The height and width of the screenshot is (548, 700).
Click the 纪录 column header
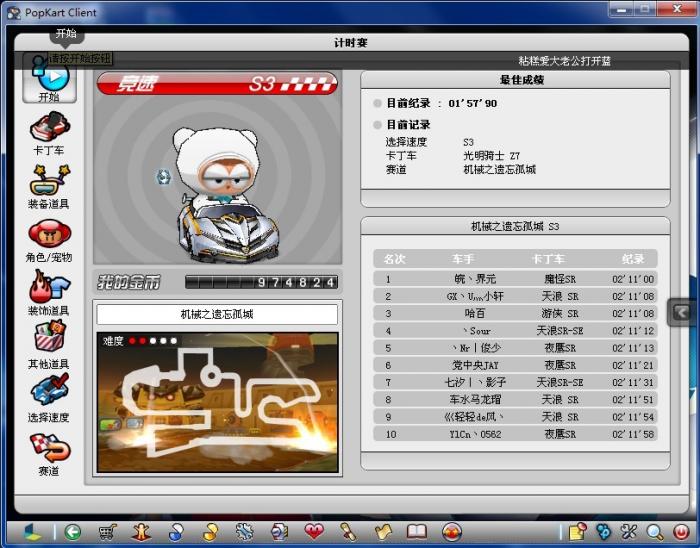pyautogui.click(x=633, y=259)
